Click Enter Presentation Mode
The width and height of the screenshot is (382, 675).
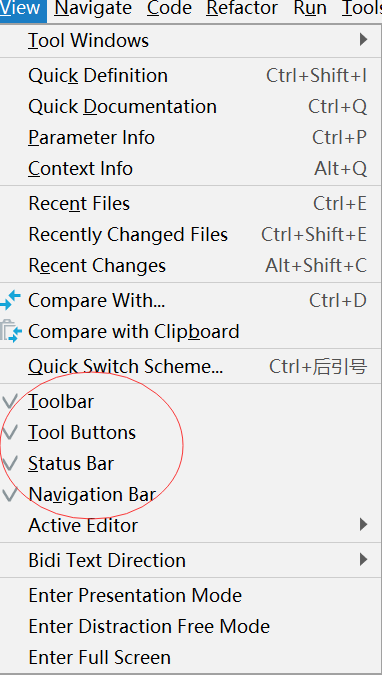click(x=191, y=596)
